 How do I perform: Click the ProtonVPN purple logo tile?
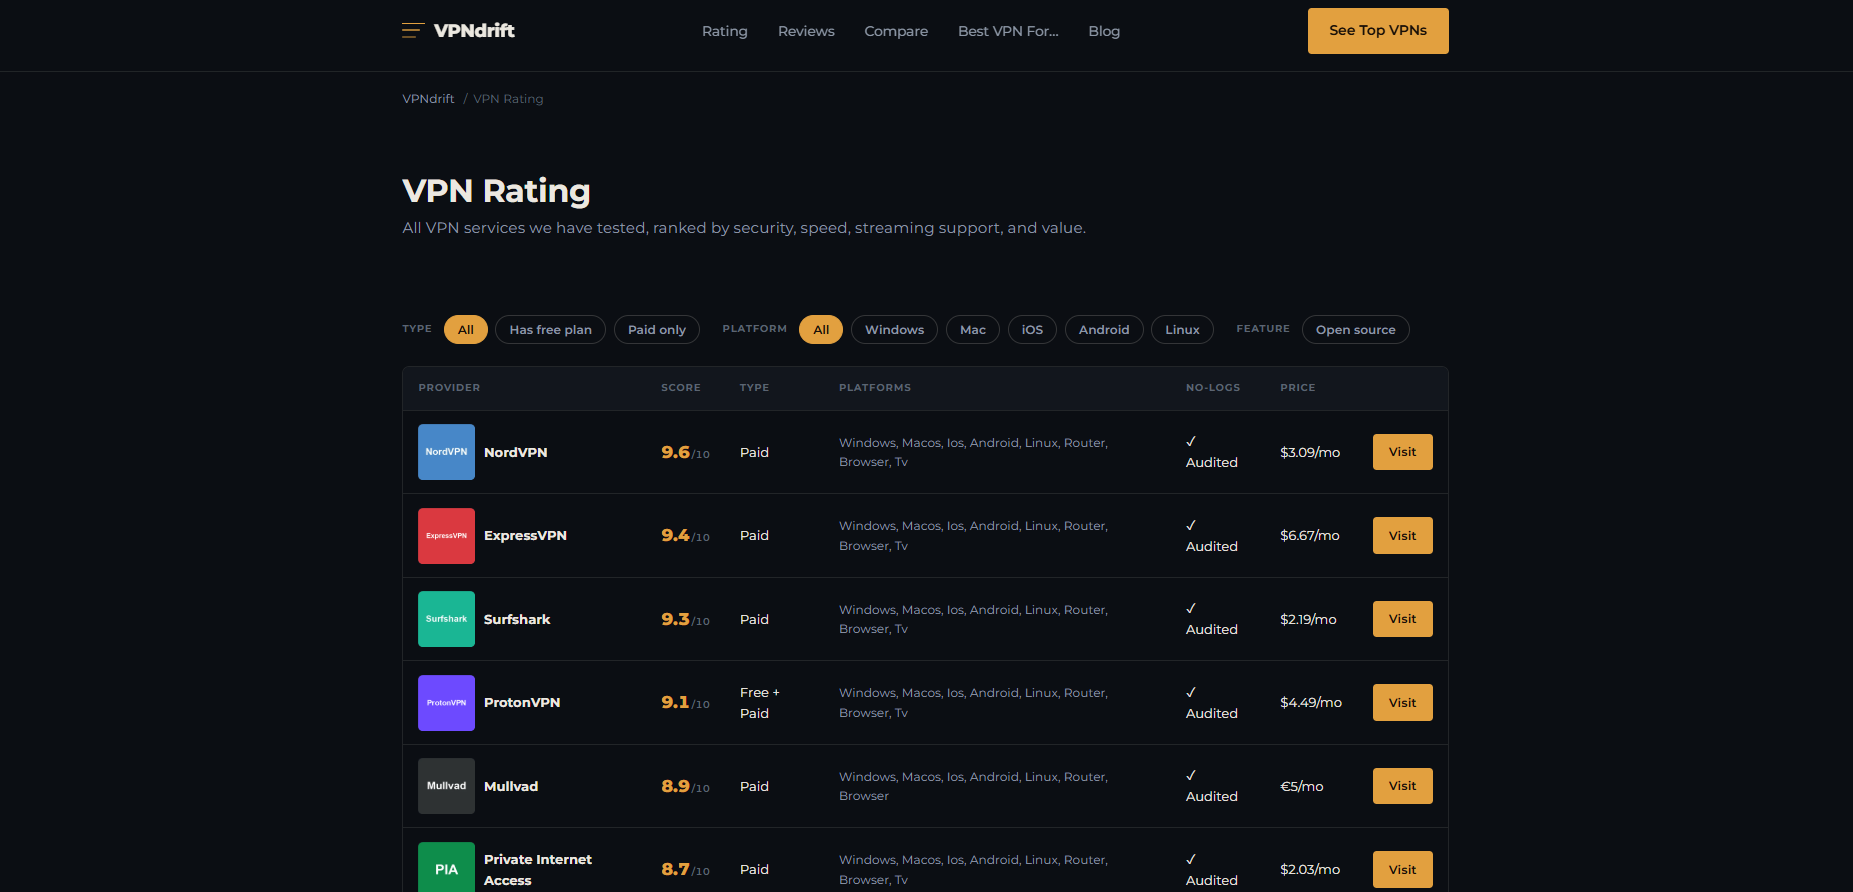pyautogui.click(x=446, y=703)
